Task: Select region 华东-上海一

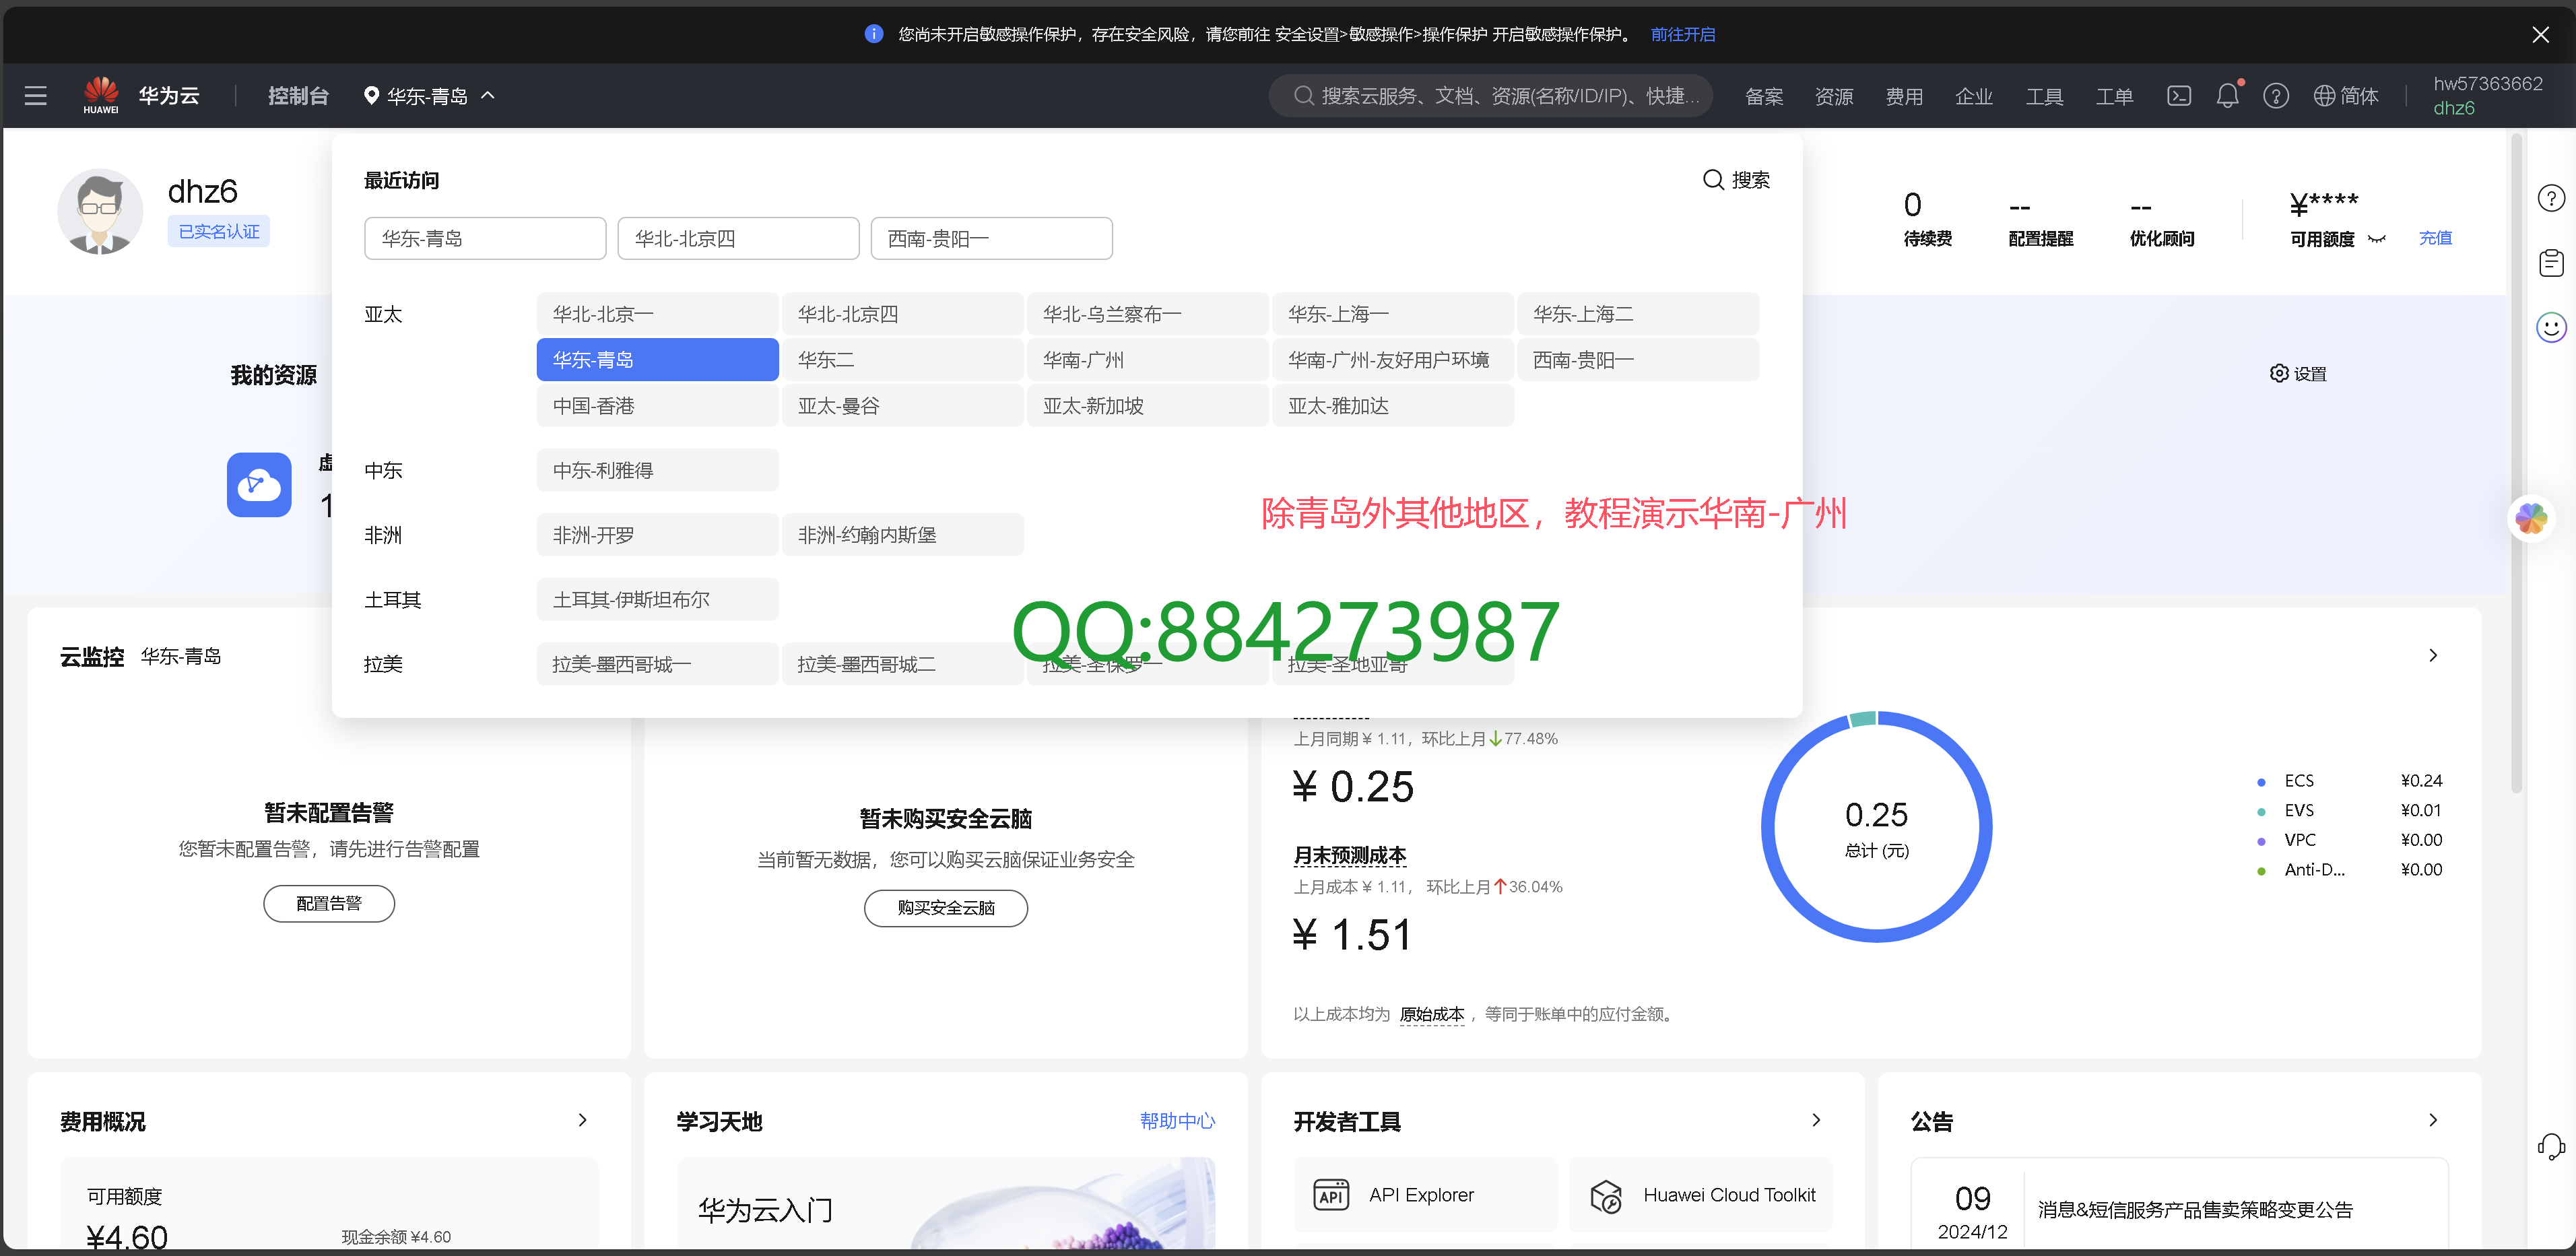Action: coord(1393,314)
